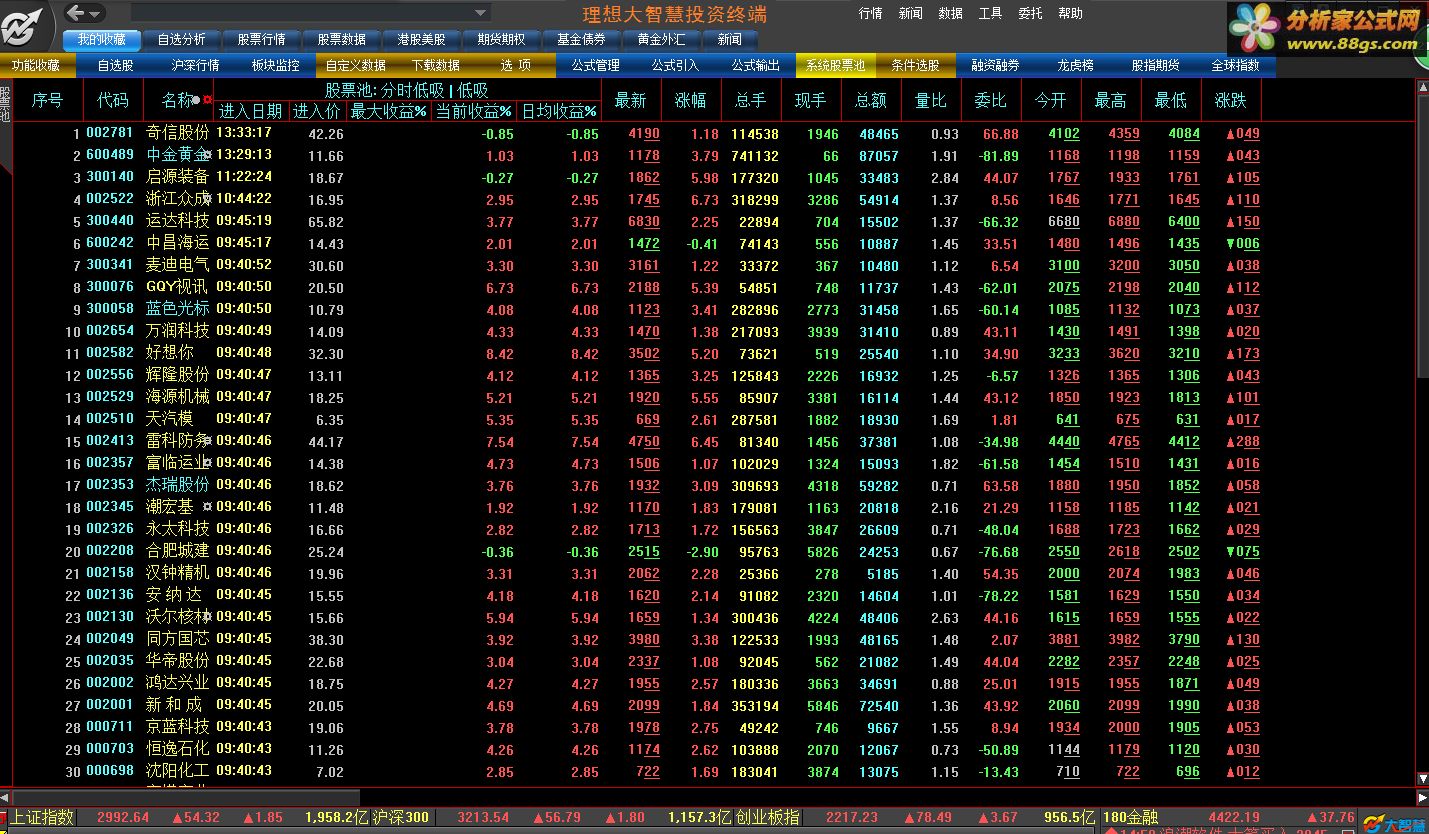Open 全球指数

(x=1236, y=65)
